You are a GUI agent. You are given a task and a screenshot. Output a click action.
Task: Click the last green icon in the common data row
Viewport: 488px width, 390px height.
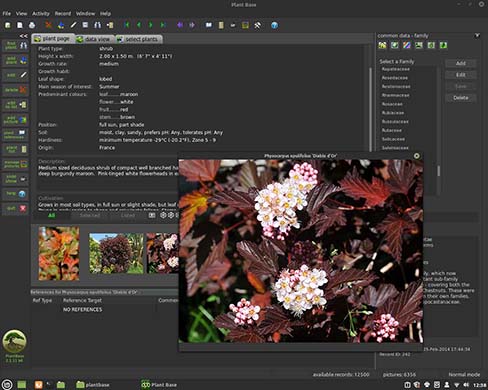443,45
